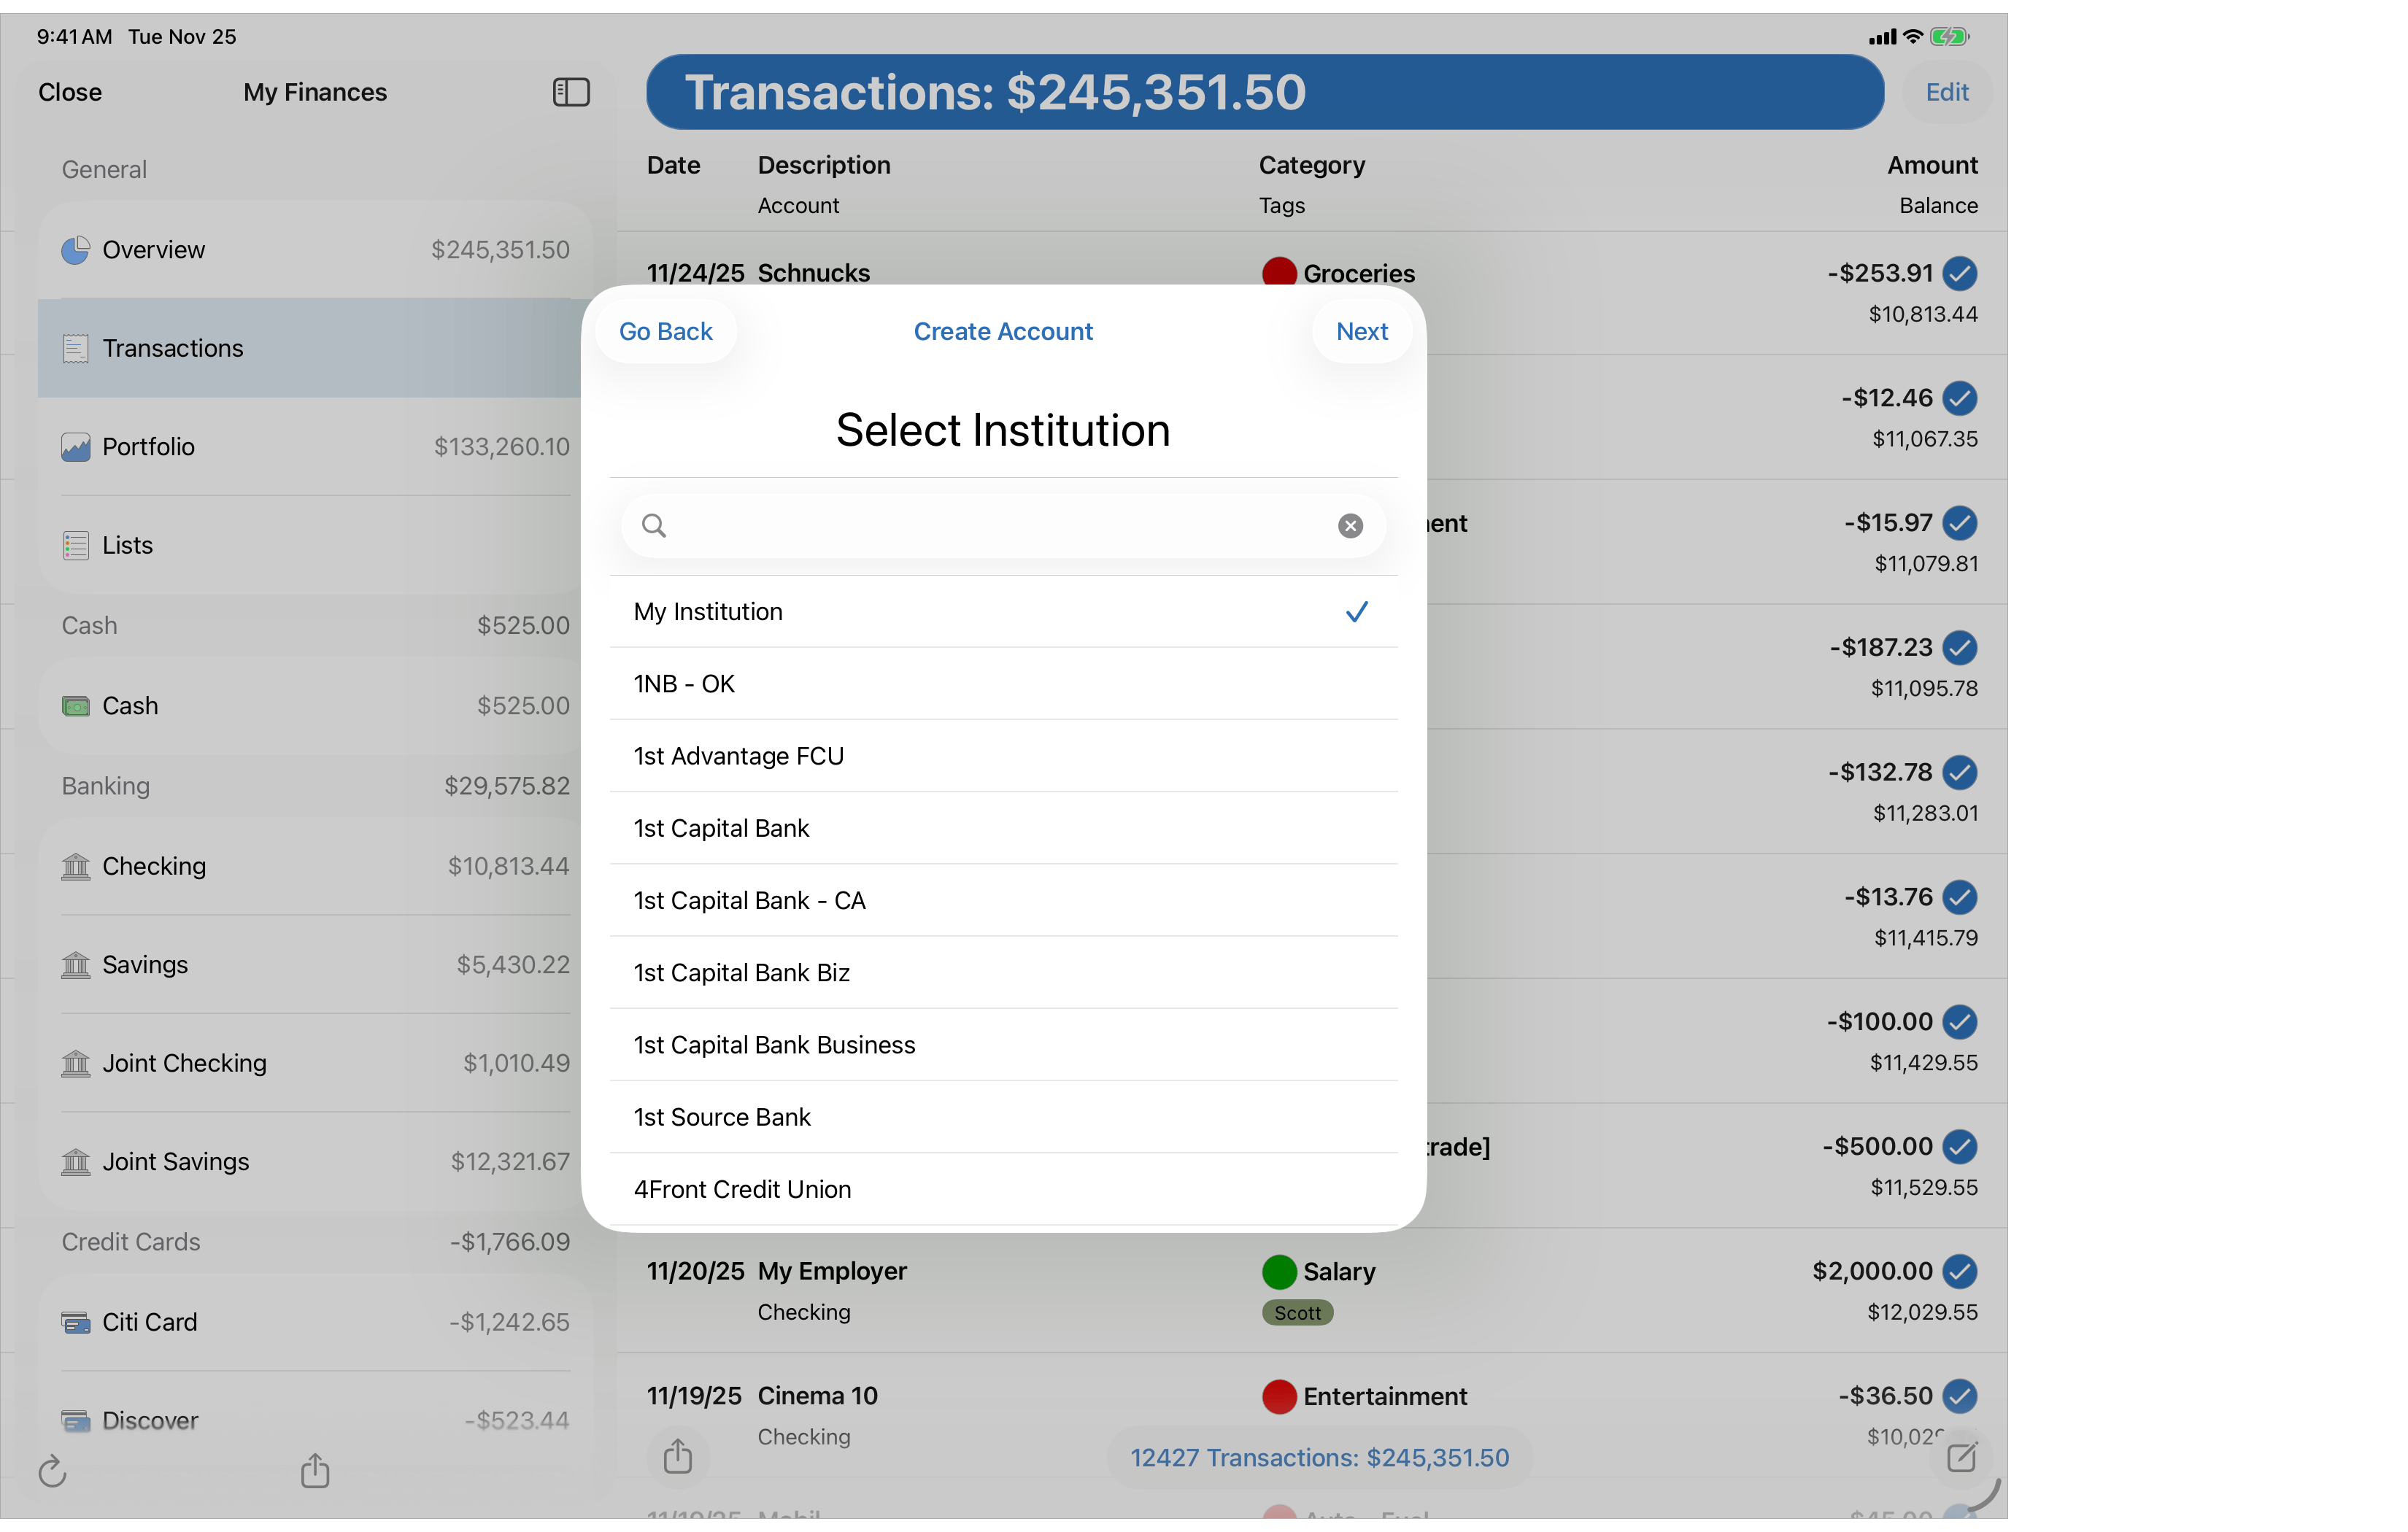Click the green Salary category color dot
The height and width of the screenshot is (1532, 2408).
point(1279,1271)
